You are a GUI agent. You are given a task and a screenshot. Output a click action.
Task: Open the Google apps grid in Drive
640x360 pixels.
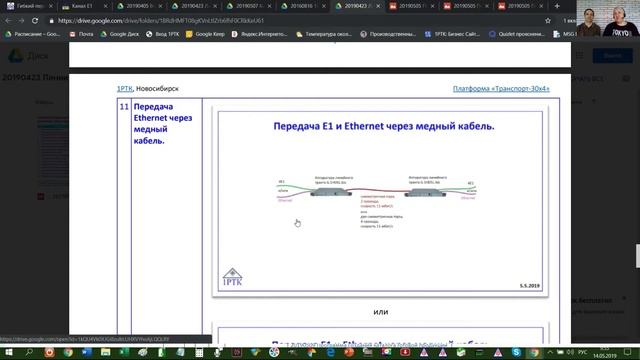[579, 56]
